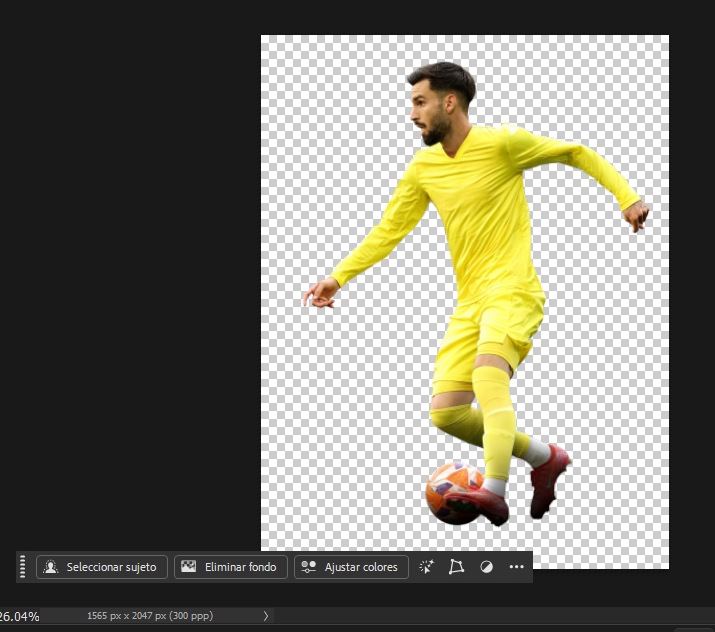
Task: Open Ajustar colores in contextual bar
Action: pos(351,567)
